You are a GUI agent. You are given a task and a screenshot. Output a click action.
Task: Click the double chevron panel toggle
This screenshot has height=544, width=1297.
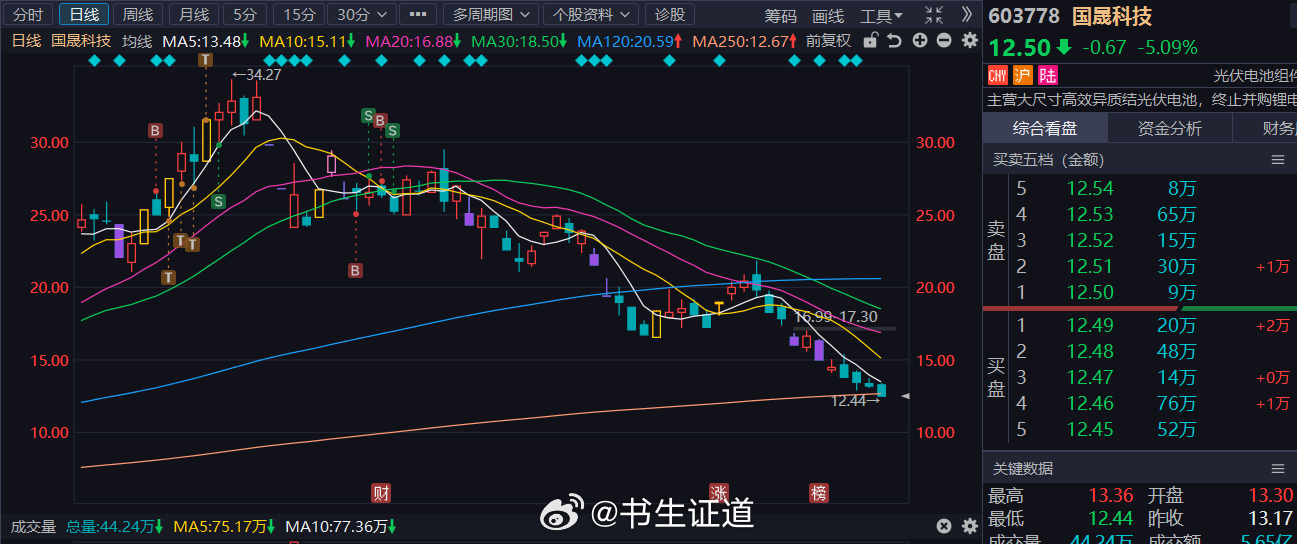point(966,15)
